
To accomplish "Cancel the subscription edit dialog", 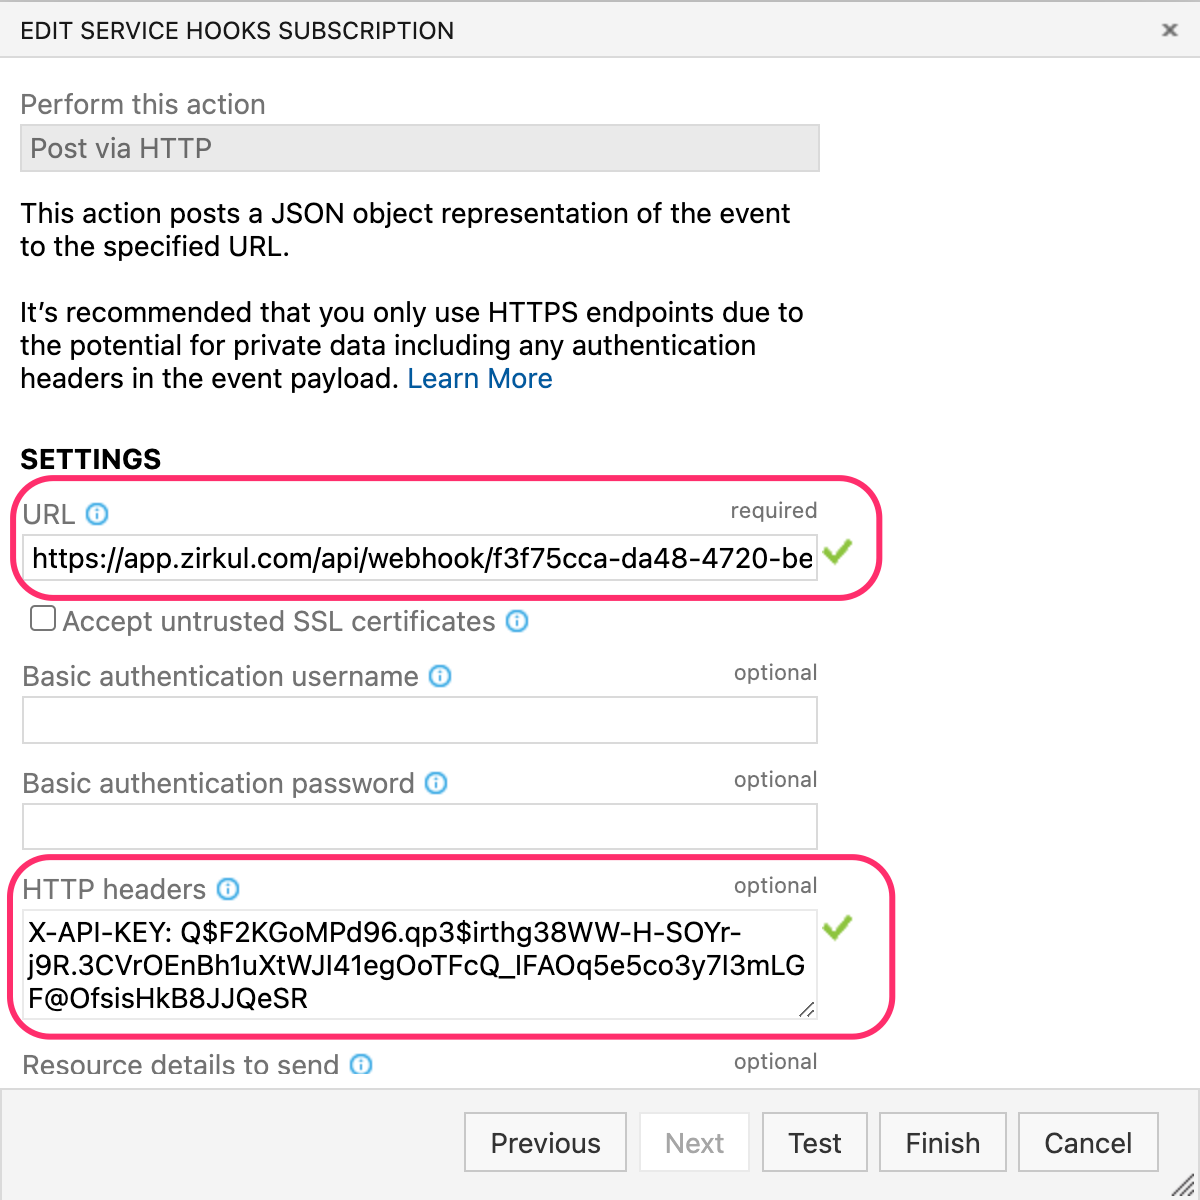I will (x=1088, y=1142).
